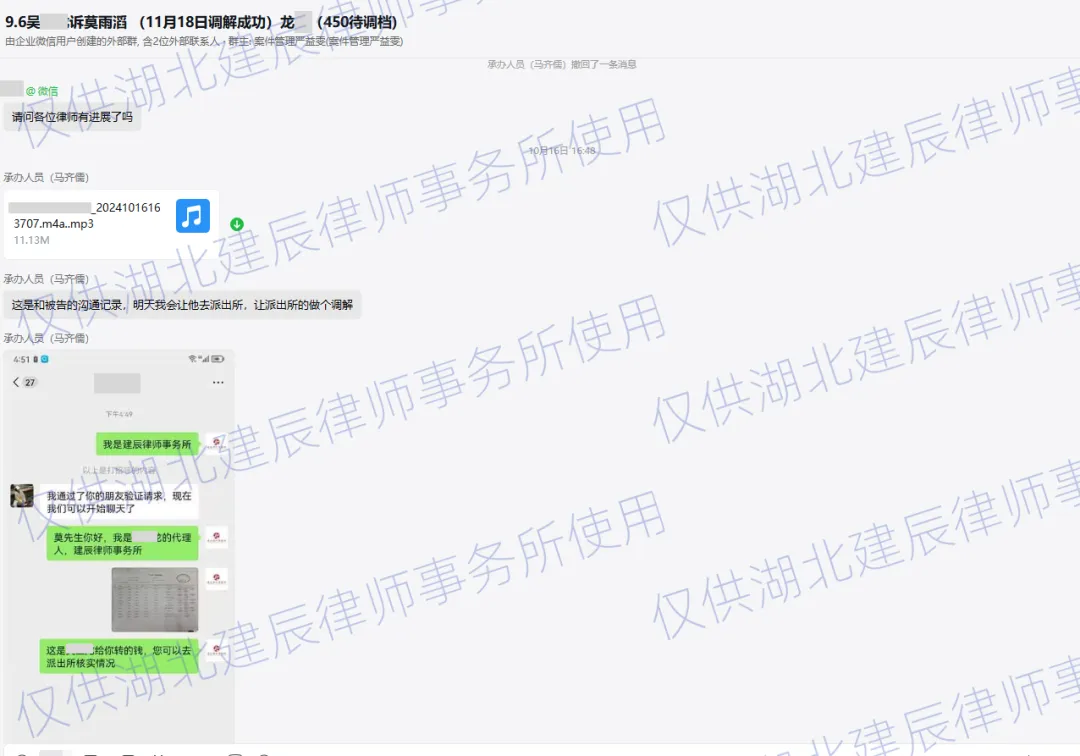Click the green @微信 label

coord(42,91)
